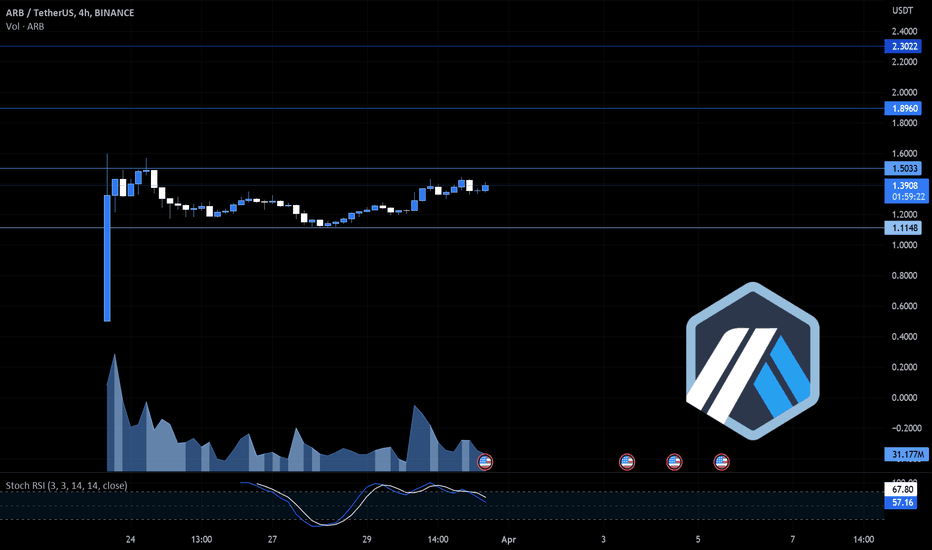Click the Stoch RSI line's lowest dip
Image resolution: width=932 pixels, height=550 pixels.
(x=321, y=524)
